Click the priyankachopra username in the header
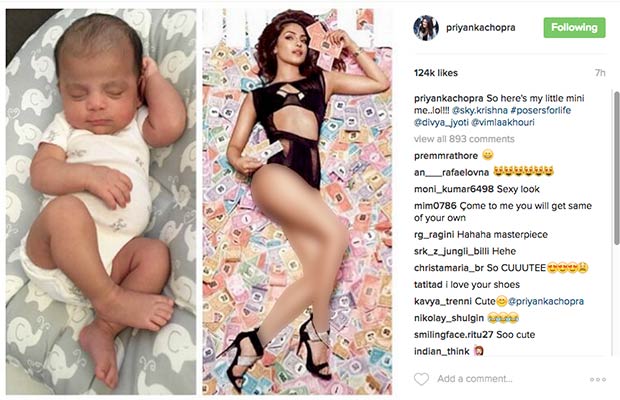620x400 pixels. (480, 28)
